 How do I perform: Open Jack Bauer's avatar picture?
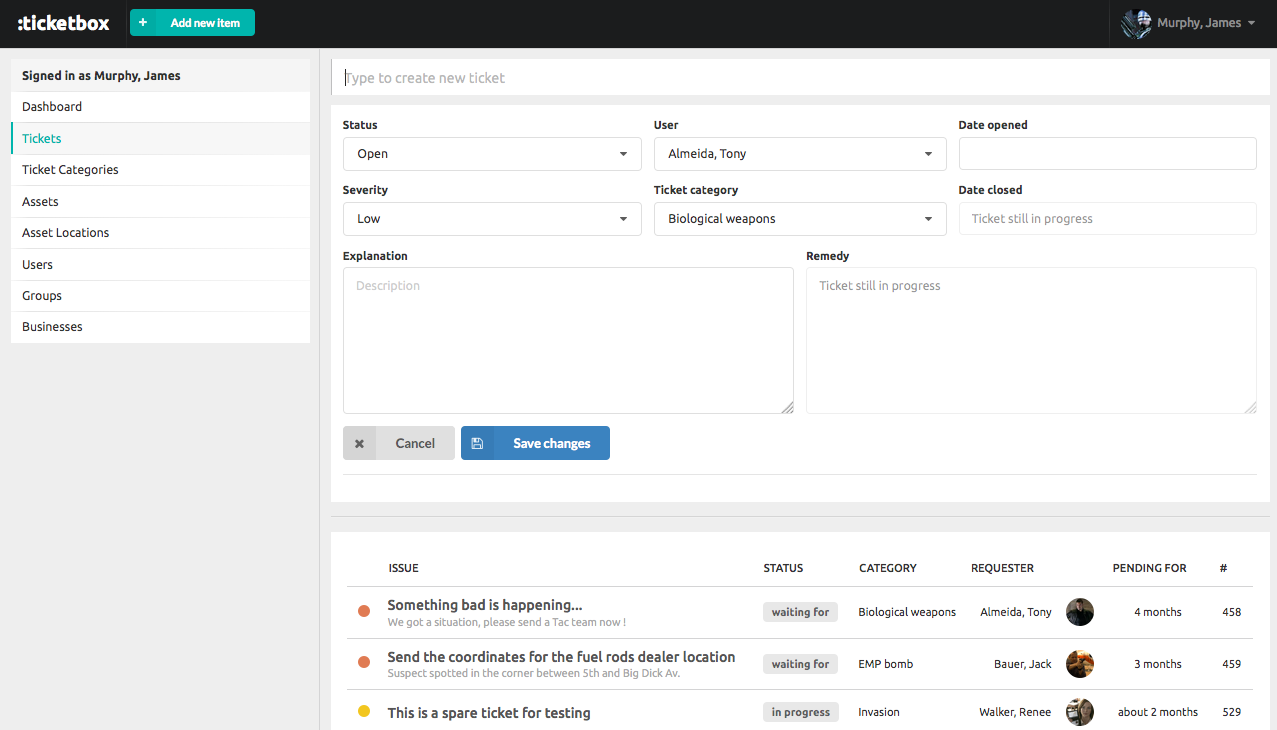1080,664
